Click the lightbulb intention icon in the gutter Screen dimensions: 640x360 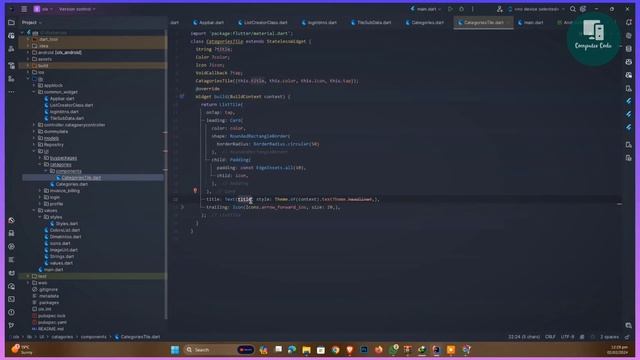(195, 191)
